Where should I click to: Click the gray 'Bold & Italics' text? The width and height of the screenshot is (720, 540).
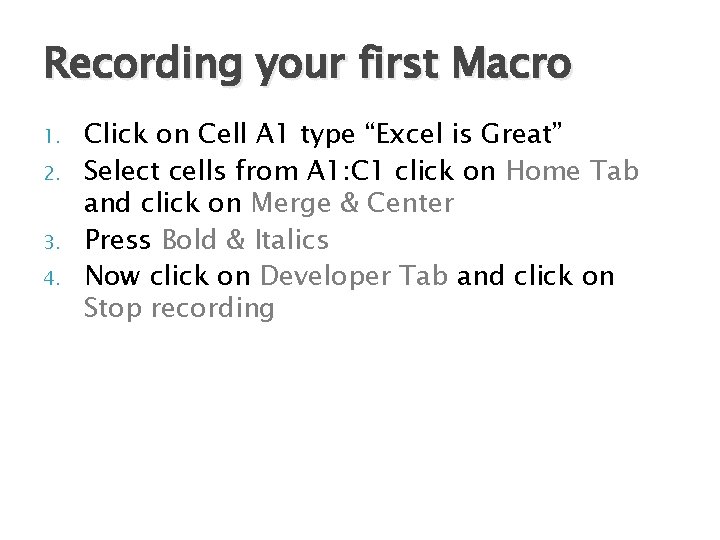point(245,239)
